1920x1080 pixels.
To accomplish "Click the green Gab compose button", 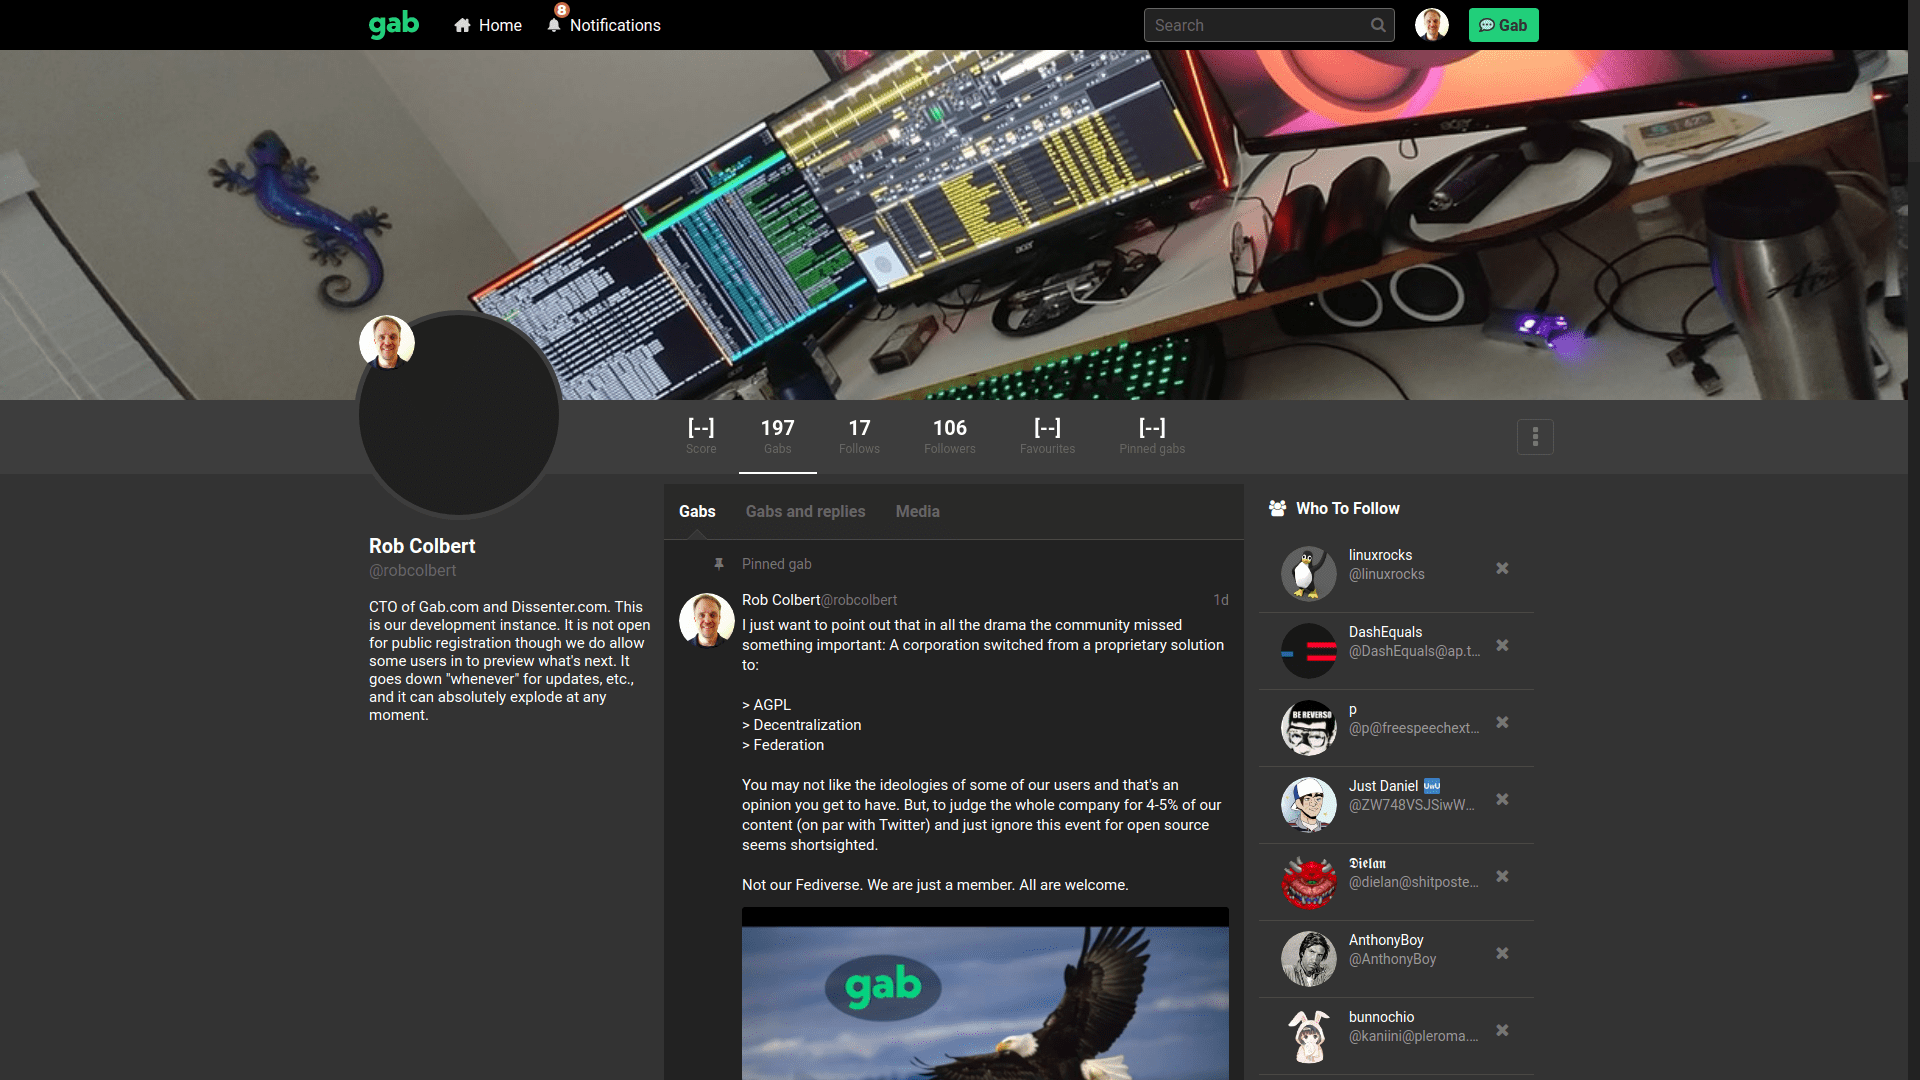I will pos(1503,25).
